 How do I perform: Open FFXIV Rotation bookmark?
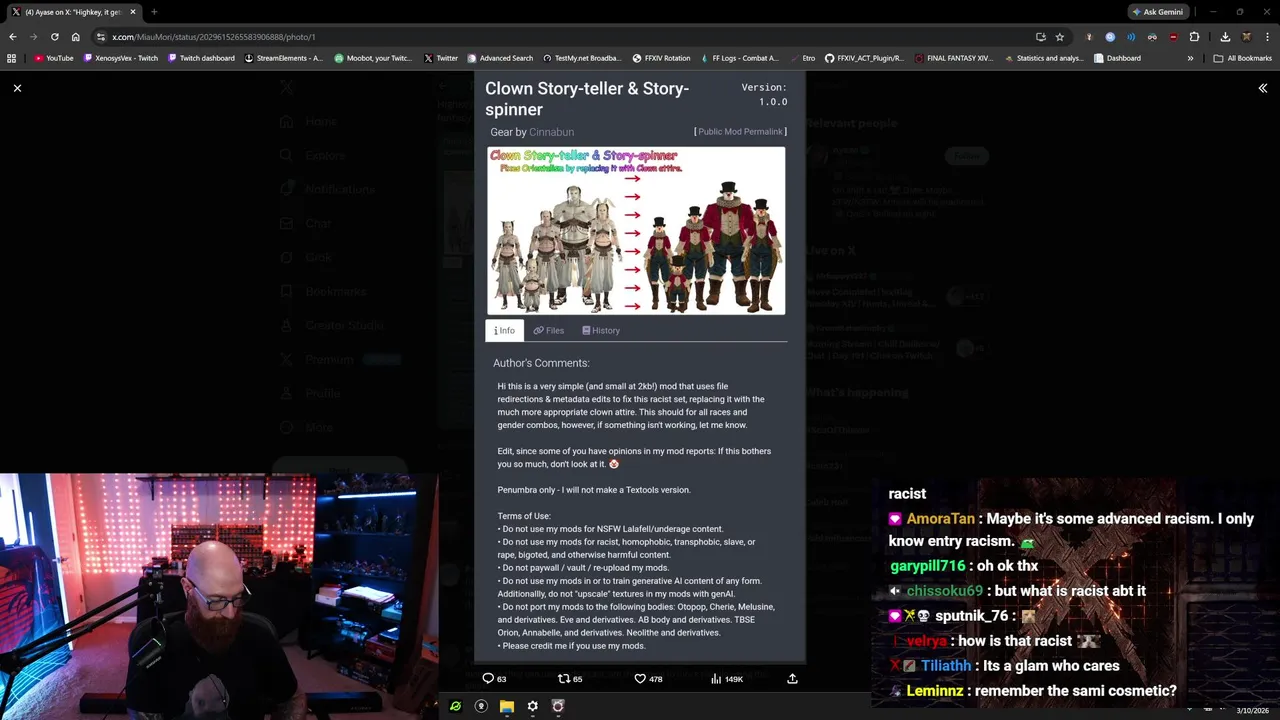pos(661,58)
